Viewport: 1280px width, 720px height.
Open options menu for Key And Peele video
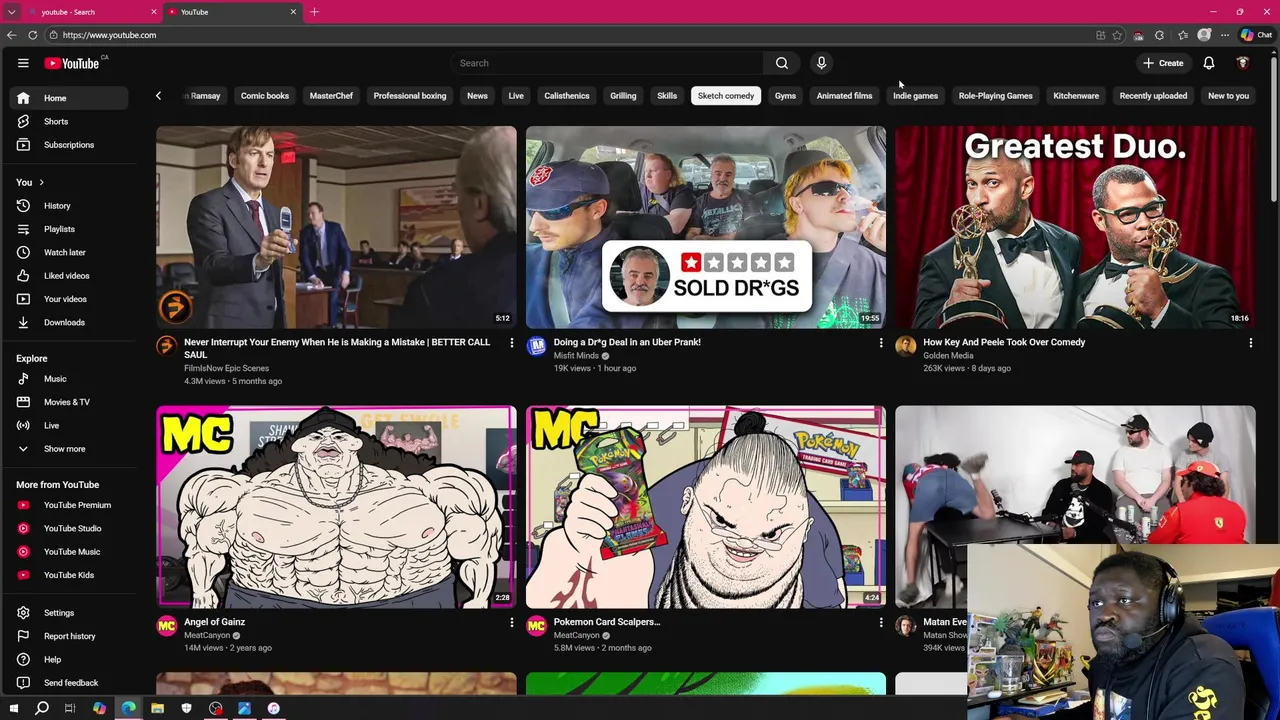click(1250, 343)
